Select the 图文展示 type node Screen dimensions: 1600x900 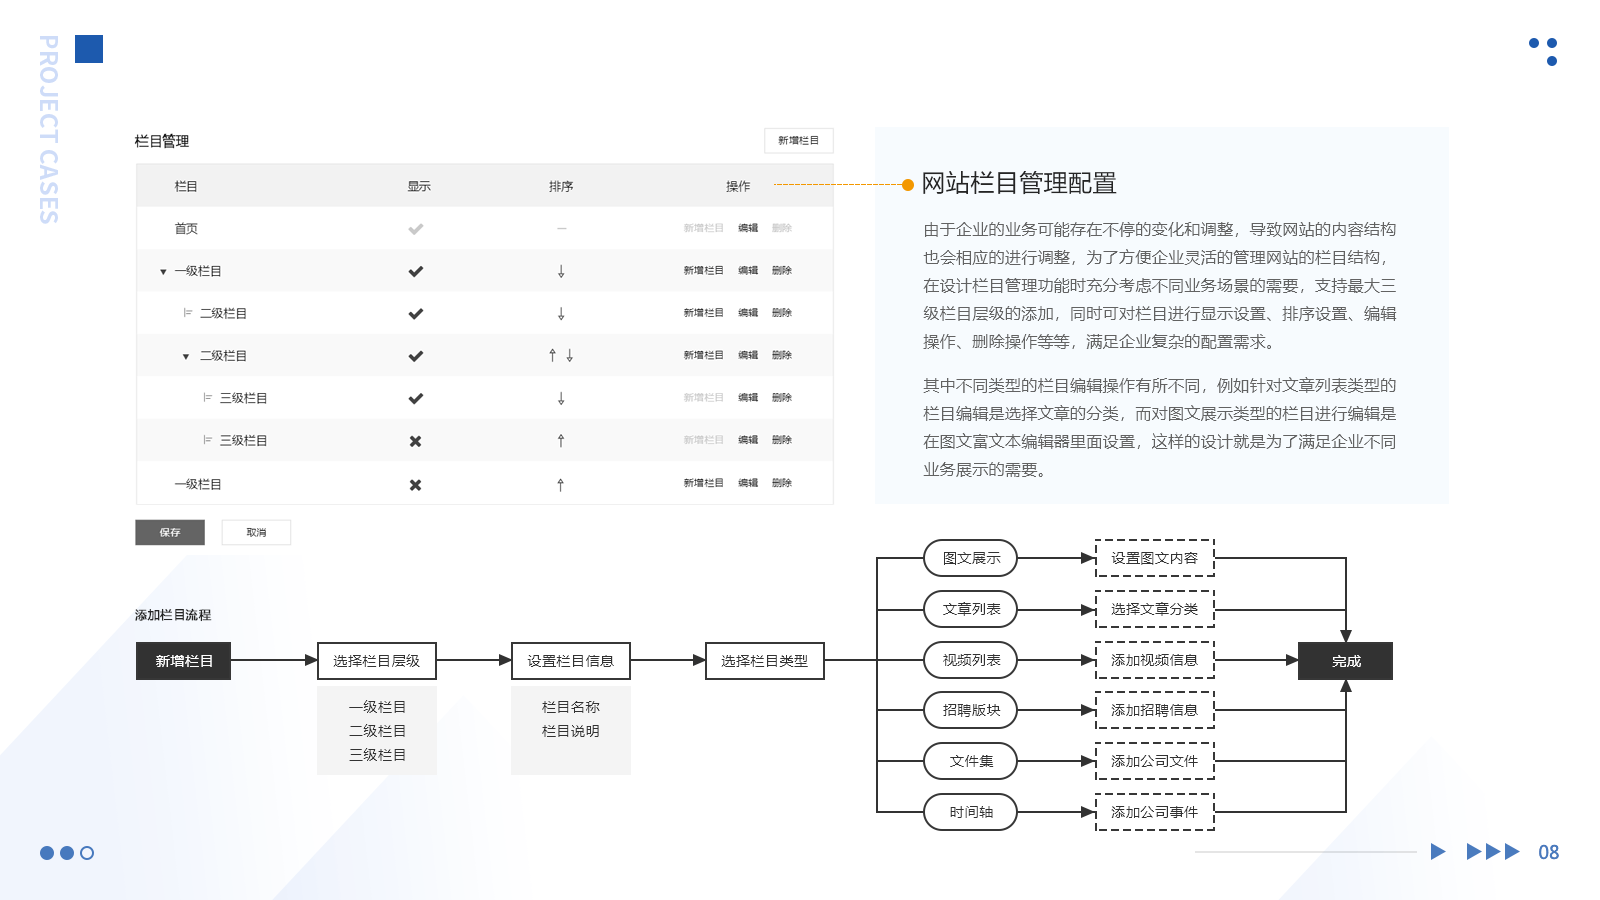click(971, 558)
